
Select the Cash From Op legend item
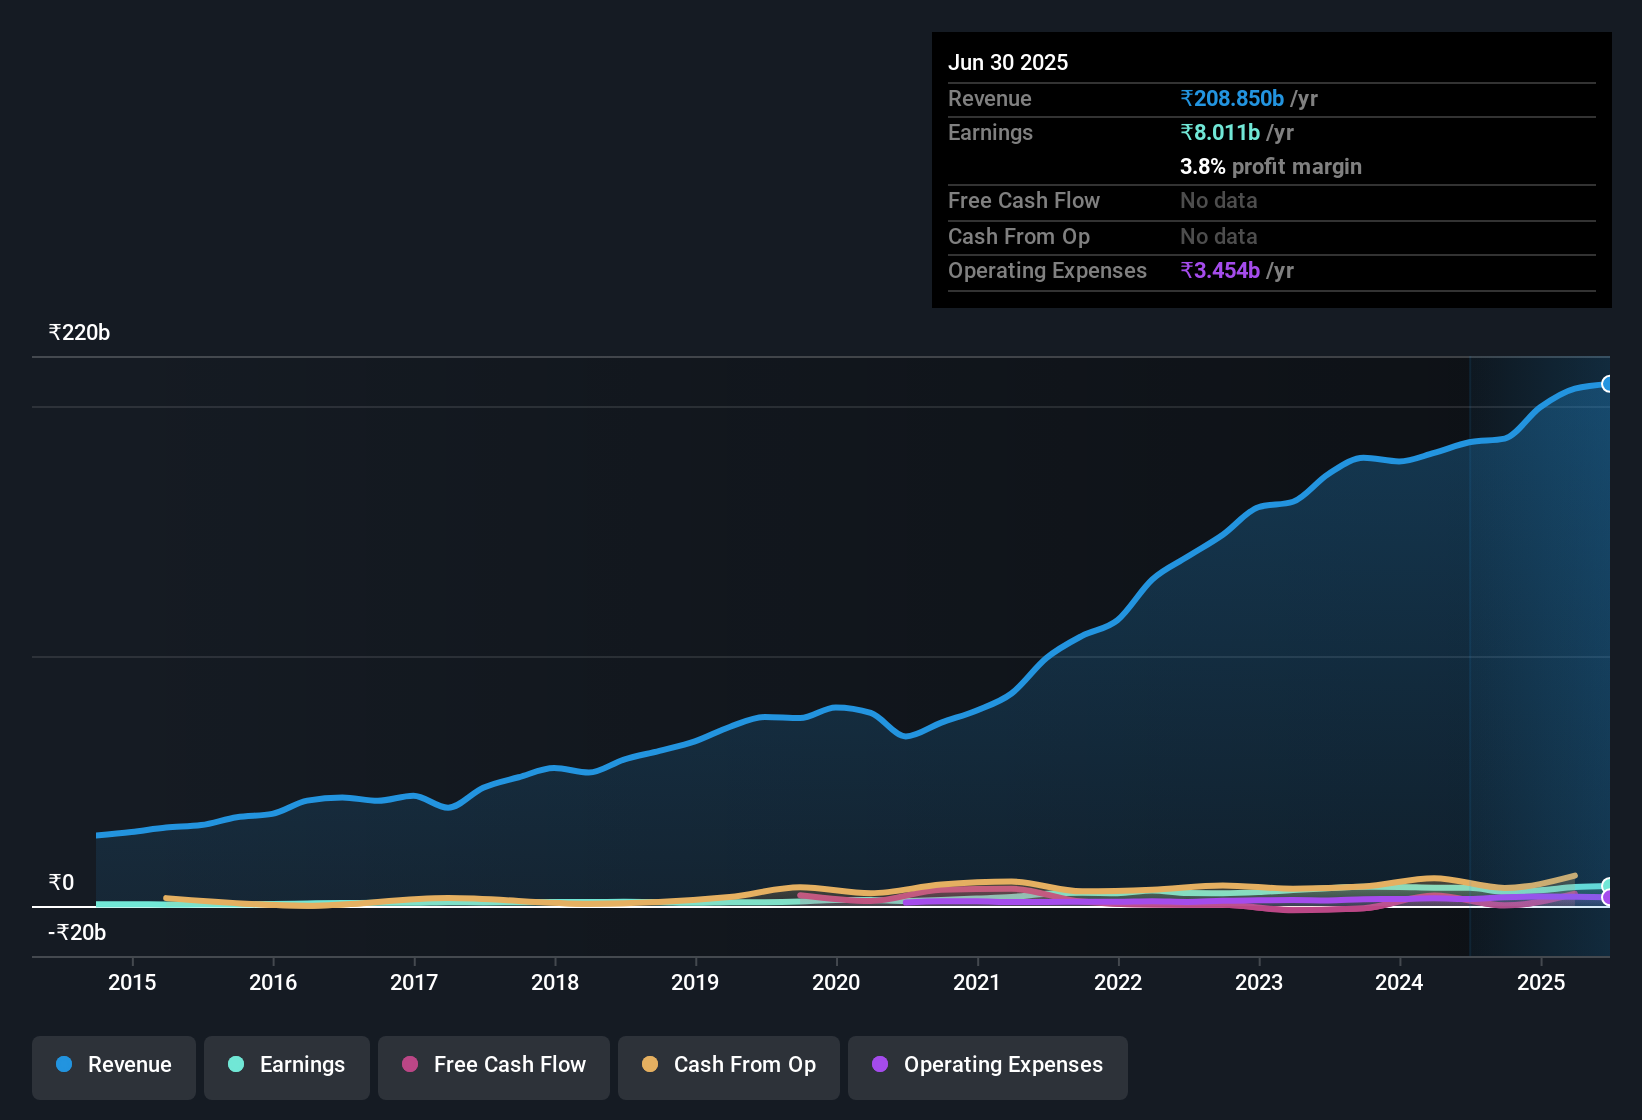(x=728, y=1065)
